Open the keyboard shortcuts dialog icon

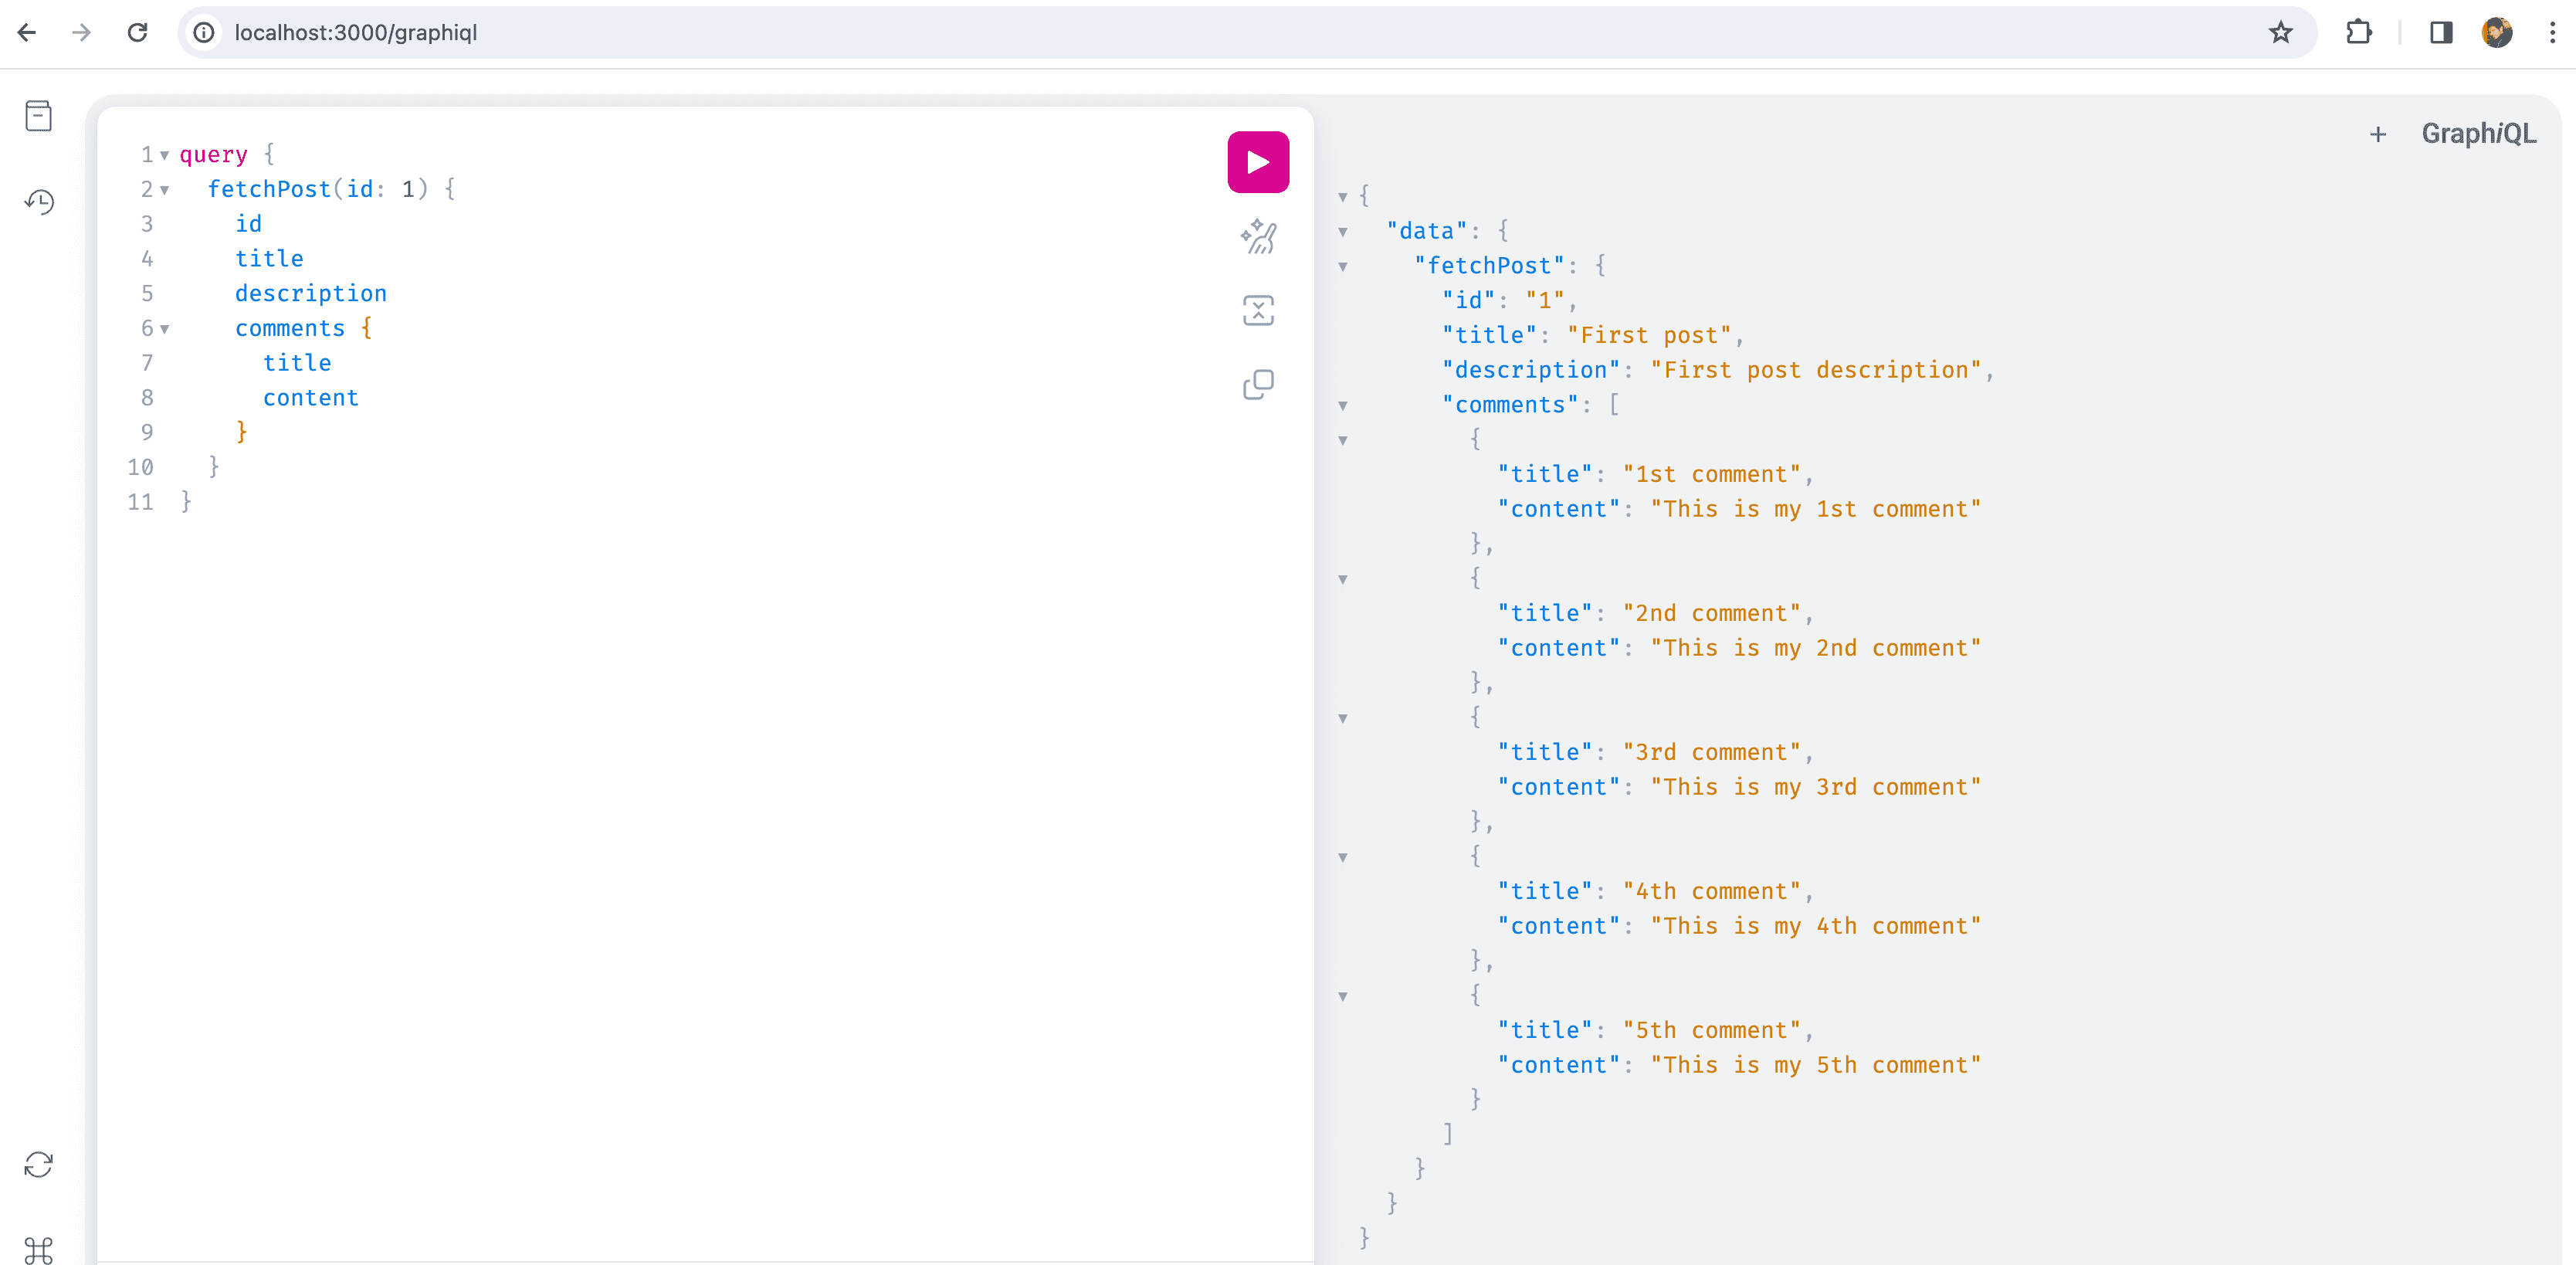(x=38, y=1249)
